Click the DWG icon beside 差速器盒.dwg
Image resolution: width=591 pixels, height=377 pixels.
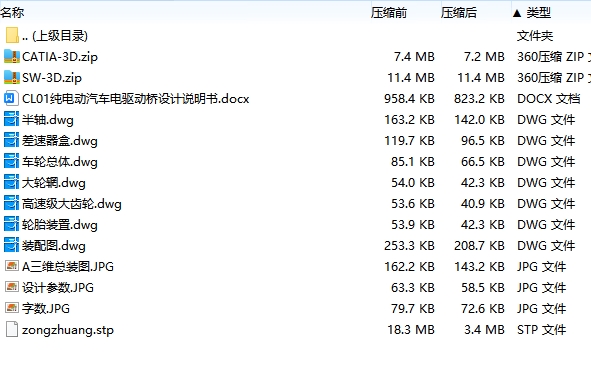point(11,141)
